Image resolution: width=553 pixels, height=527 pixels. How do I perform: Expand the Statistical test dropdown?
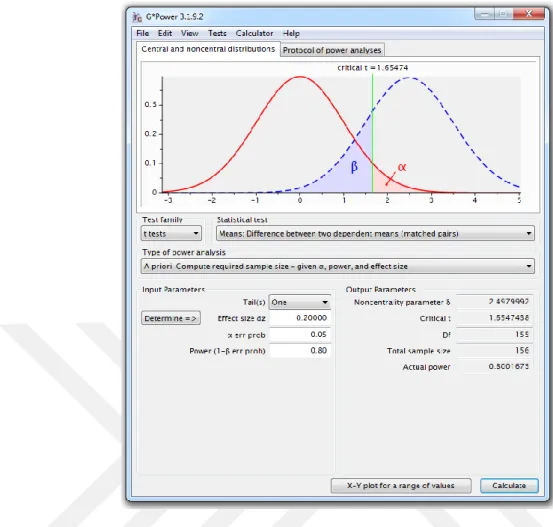pos(375,234)
